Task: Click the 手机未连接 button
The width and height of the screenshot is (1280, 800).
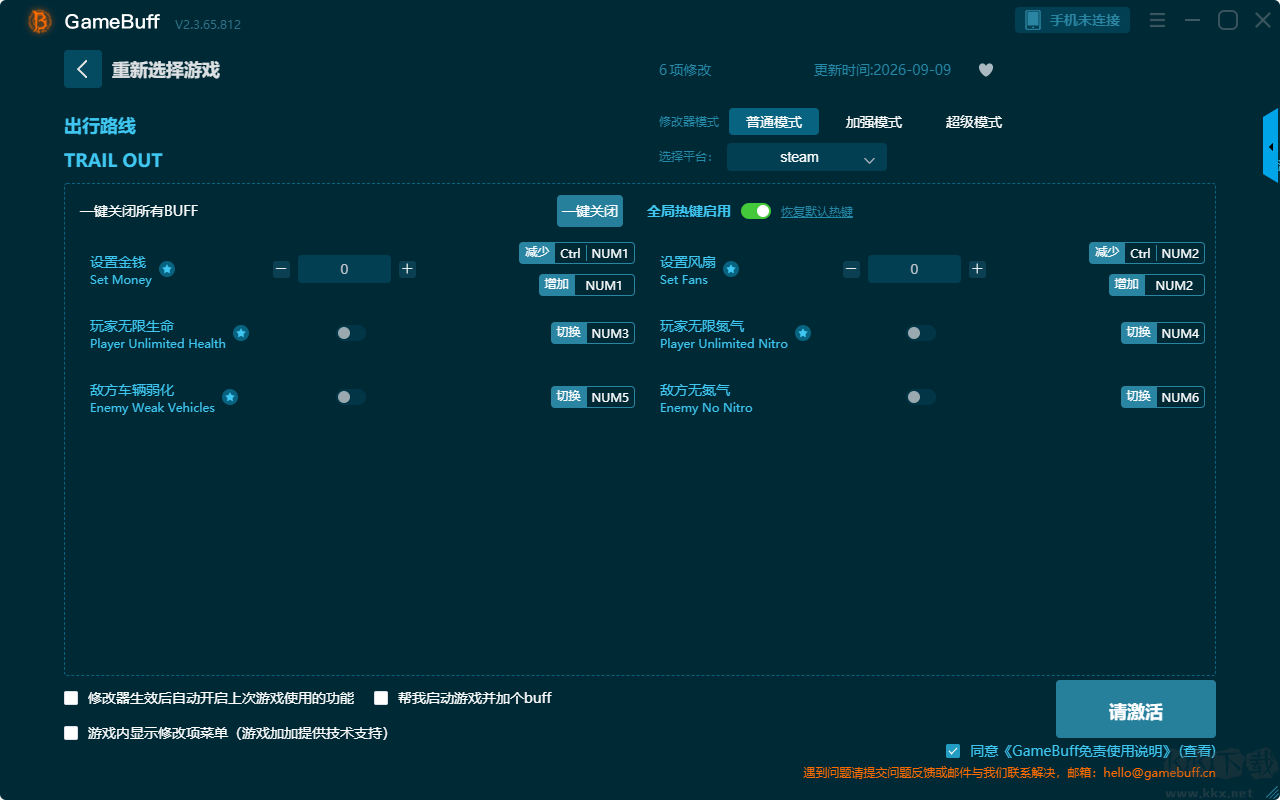Action: (x=1073, y=20)
